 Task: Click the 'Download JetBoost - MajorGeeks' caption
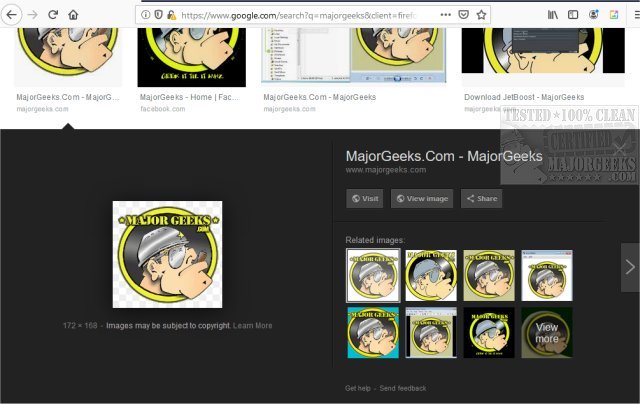click(x=524, y=97)
